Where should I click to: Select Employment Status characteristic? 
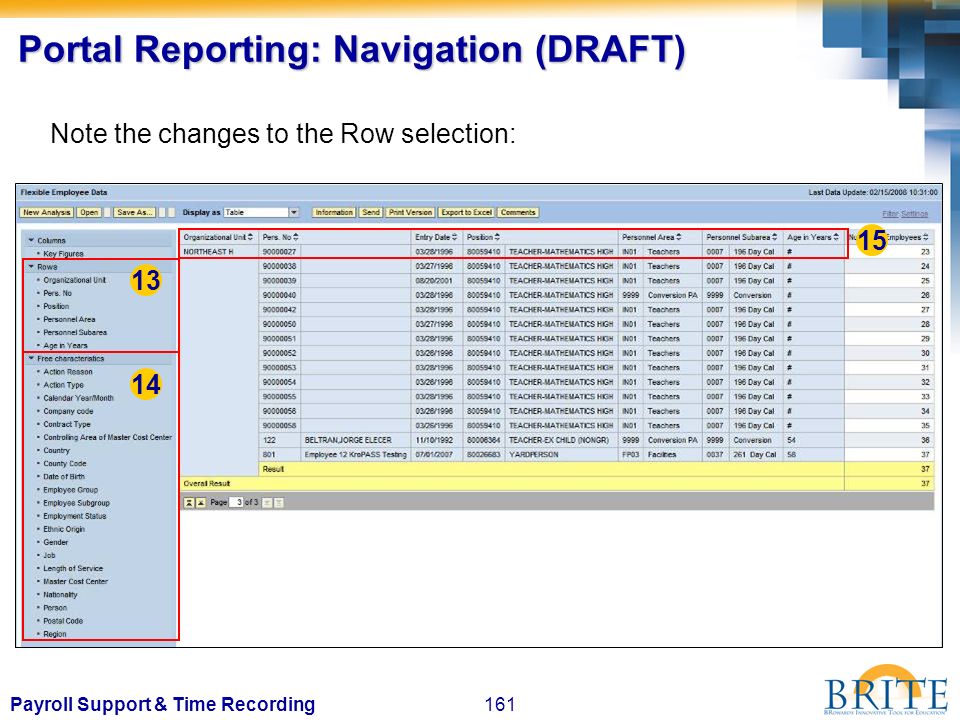tap(75, 516)
